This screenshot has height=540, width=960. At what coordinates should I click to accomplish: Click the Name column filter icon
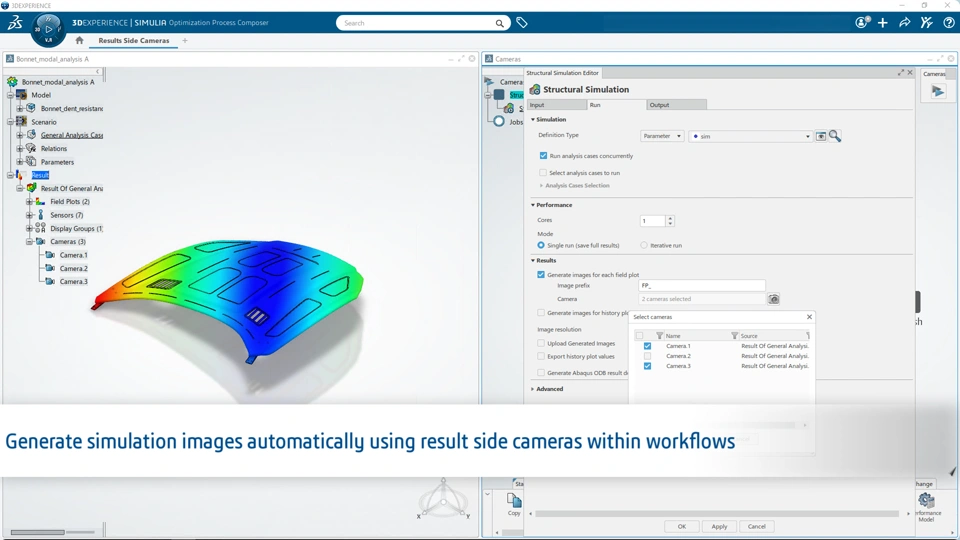[x=659, y=336]
